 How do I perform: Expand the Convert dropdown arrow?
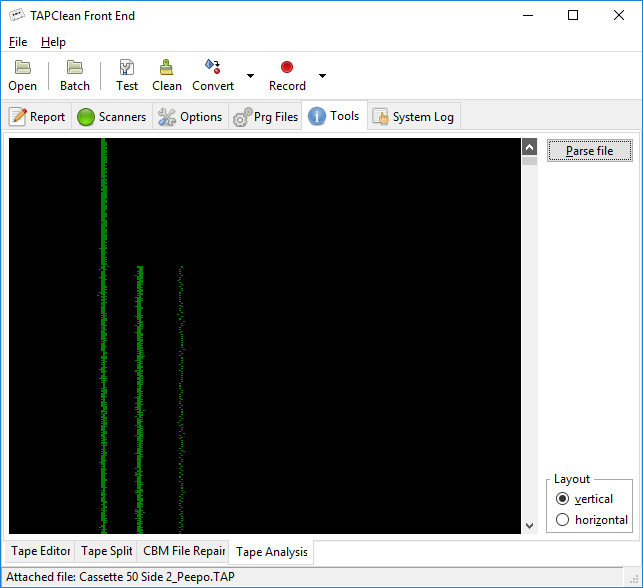(250, 76)
